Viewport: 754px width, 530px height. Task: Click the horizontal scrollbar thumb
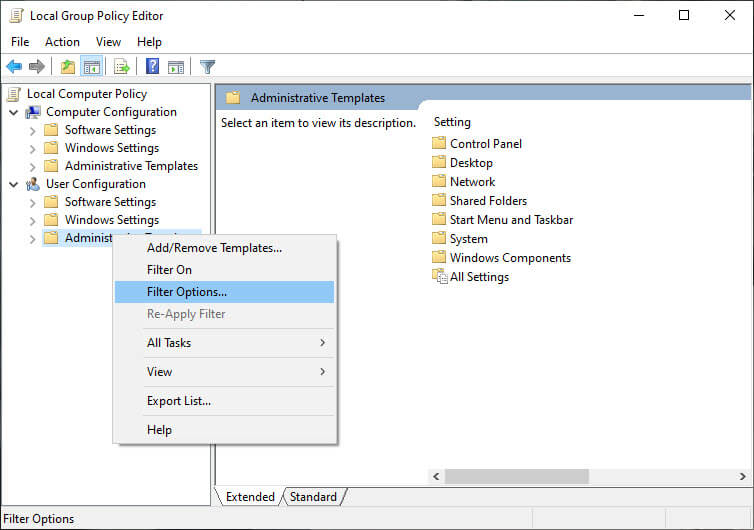[516, 477]
